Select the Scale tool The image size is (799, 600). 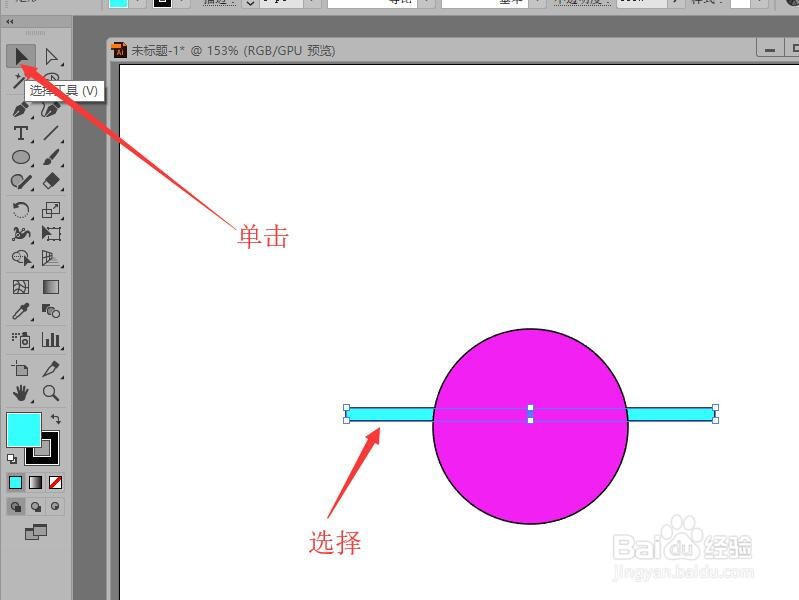click(51, 210)
